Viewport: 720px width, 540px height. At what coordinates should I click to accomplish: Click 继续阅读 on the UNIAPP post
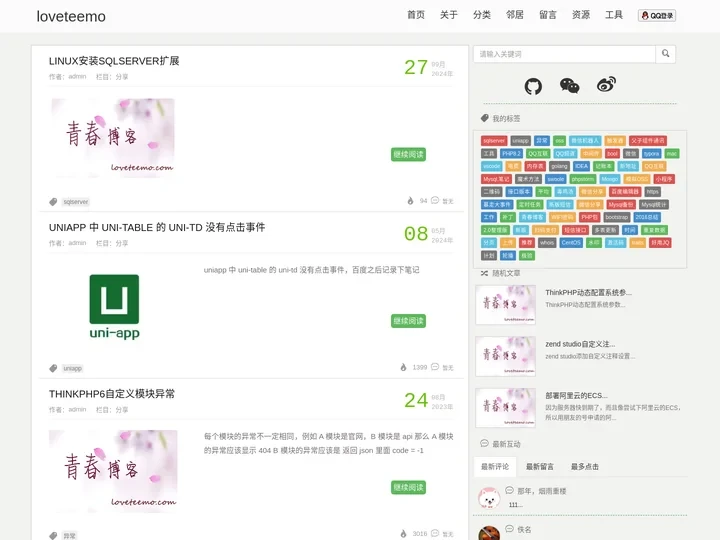point(408,321)
